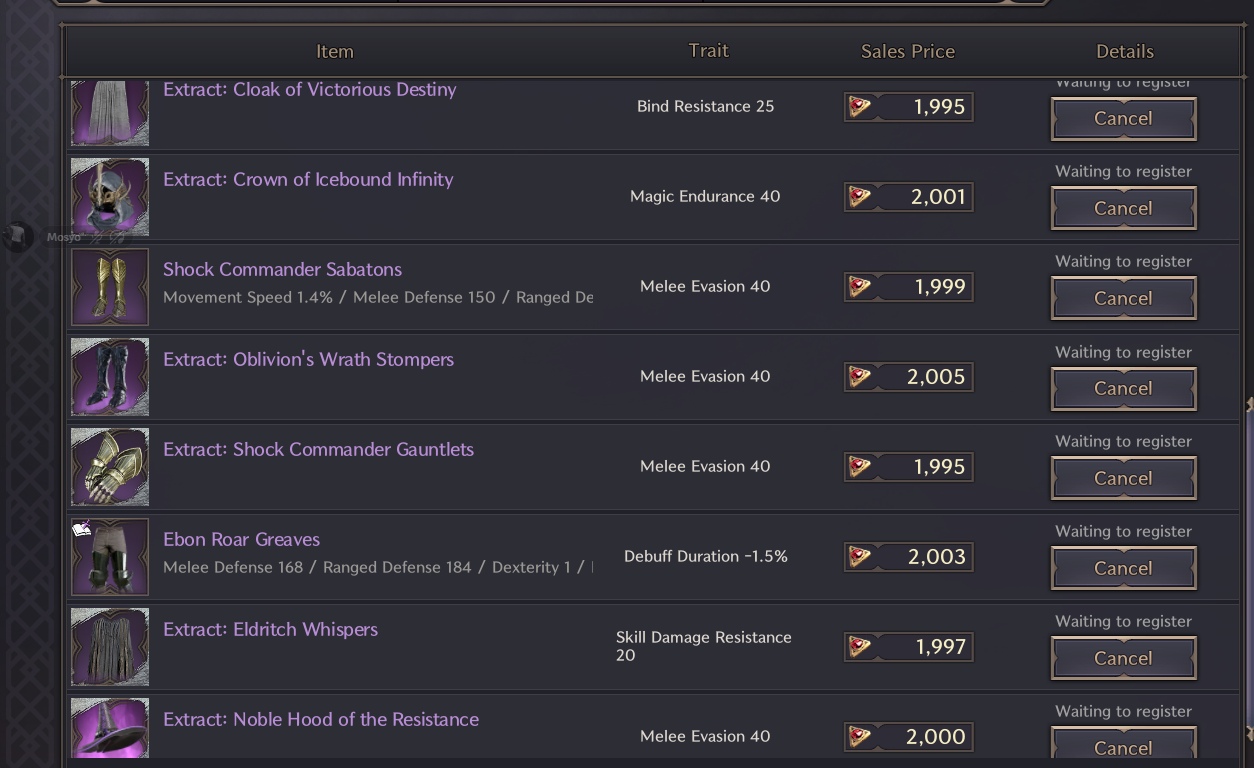Image resolution: width=1254 pixels, height=768 pixels.
Task: Sort by the Trait column header
Action: (709, 51)
